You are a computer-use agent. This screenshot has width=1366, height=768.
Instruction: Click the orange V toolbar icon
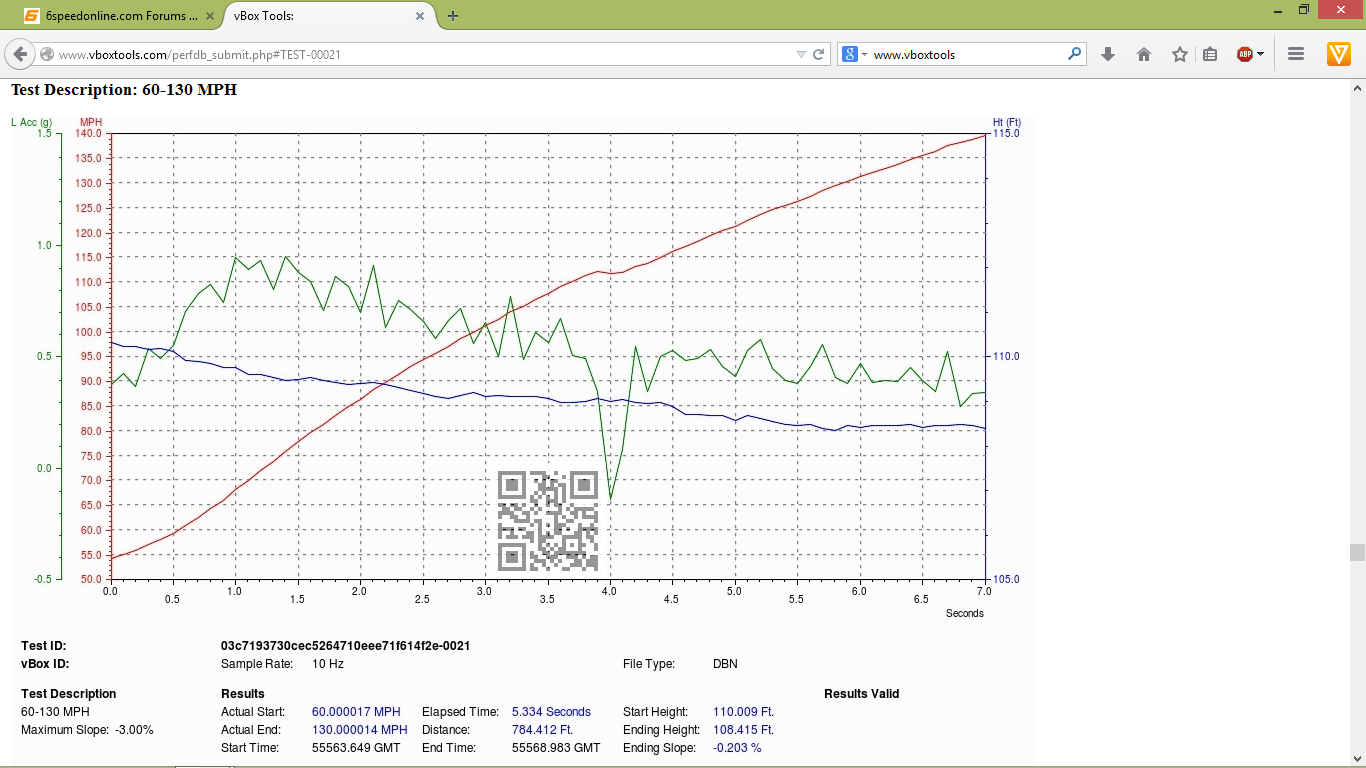tap(1338, 54)
